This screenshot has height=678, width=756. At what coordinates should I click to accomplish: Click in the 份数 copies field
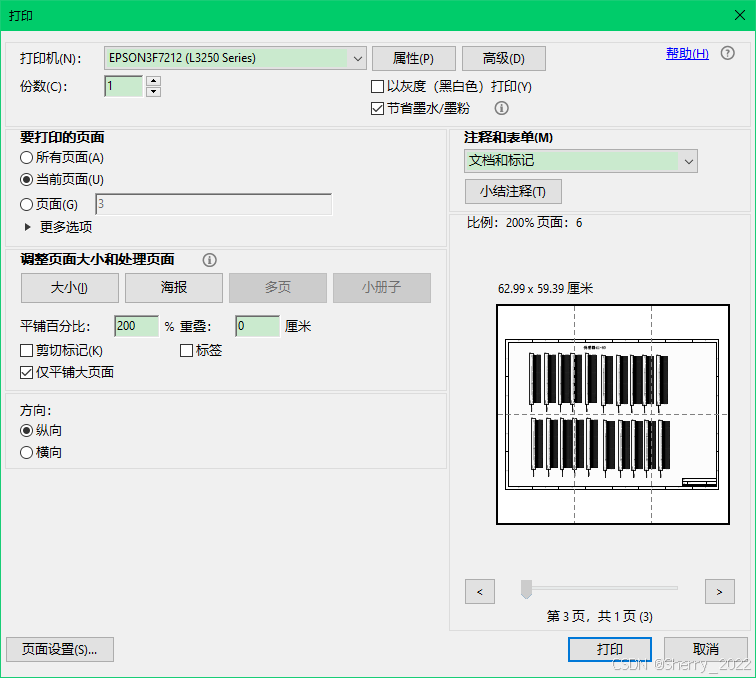pyautogui.click(x=124, y=86)
